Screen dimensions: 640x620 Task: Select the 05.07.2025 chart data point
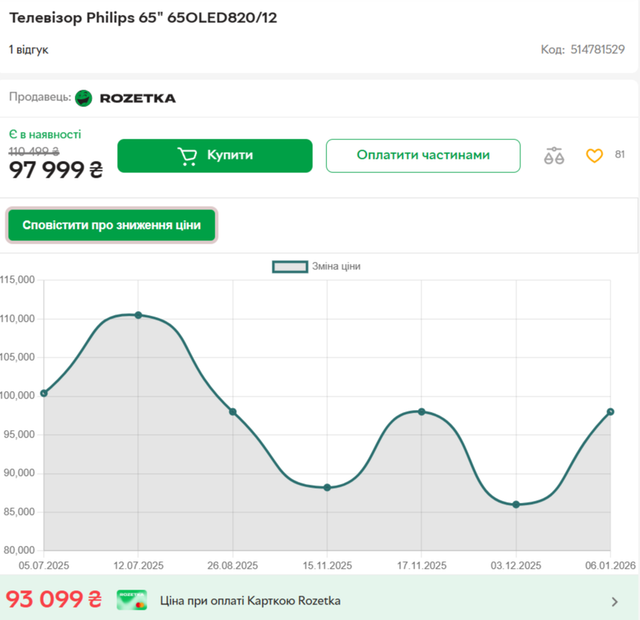(44, 393)
